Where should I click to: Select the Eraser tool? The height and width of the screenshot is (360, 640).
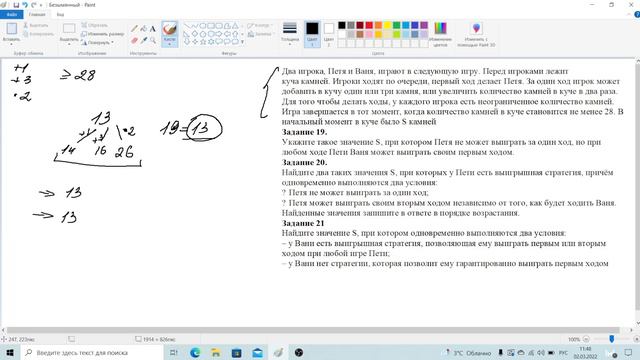(134, 40)
